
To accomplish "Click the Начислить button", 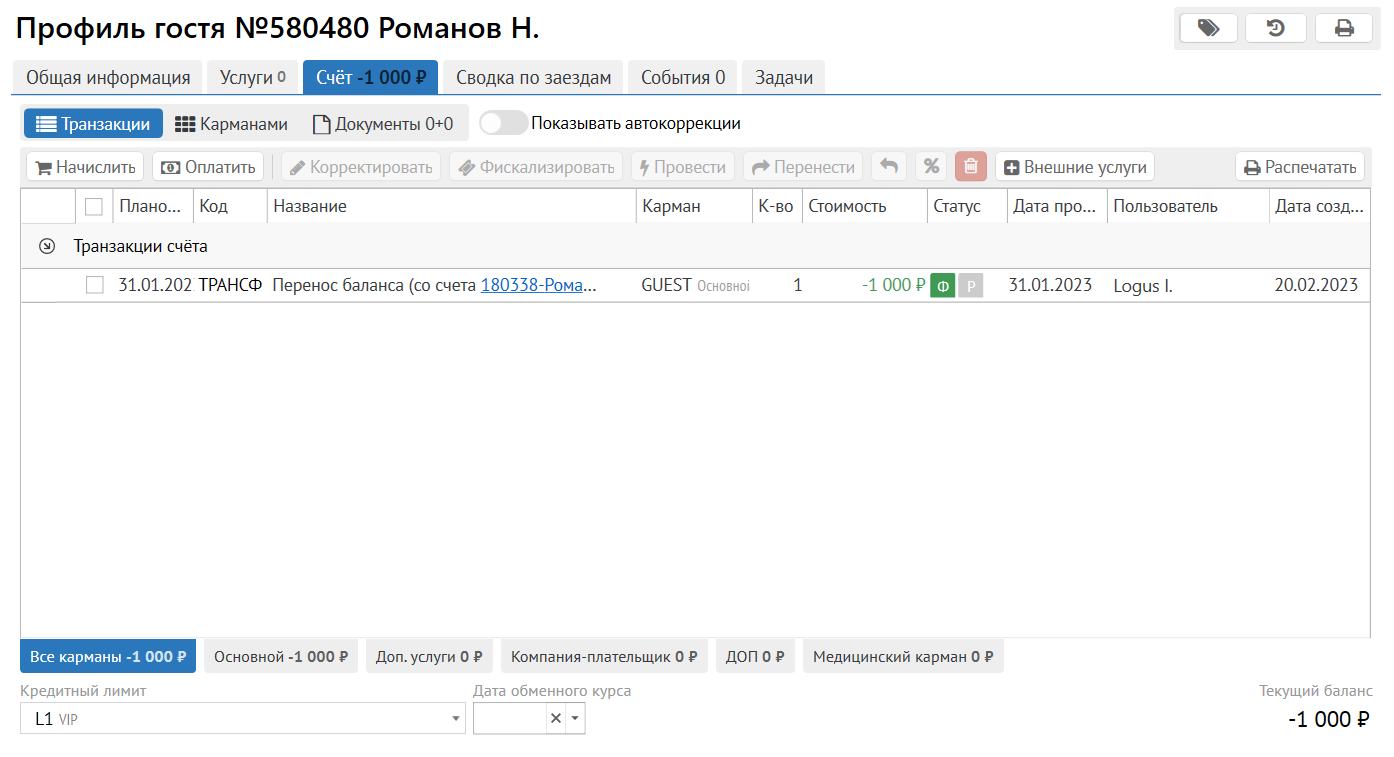I will tap(85, 167).
